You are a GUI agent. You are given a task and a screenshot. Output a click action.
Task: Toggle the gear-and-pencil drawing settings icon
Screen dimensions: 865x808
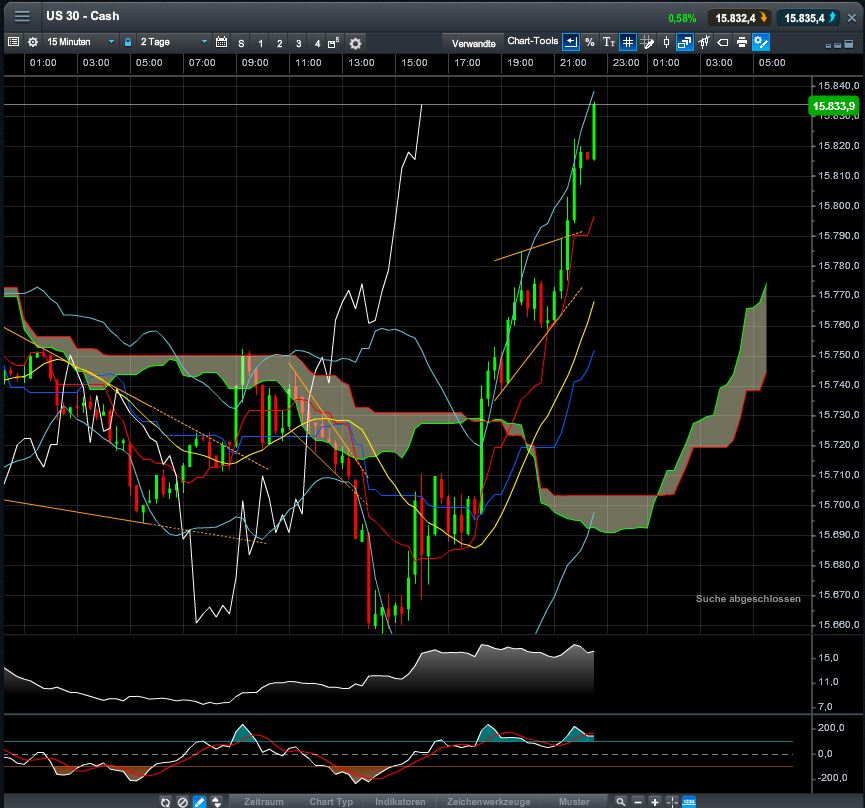(x=761, y=42)
